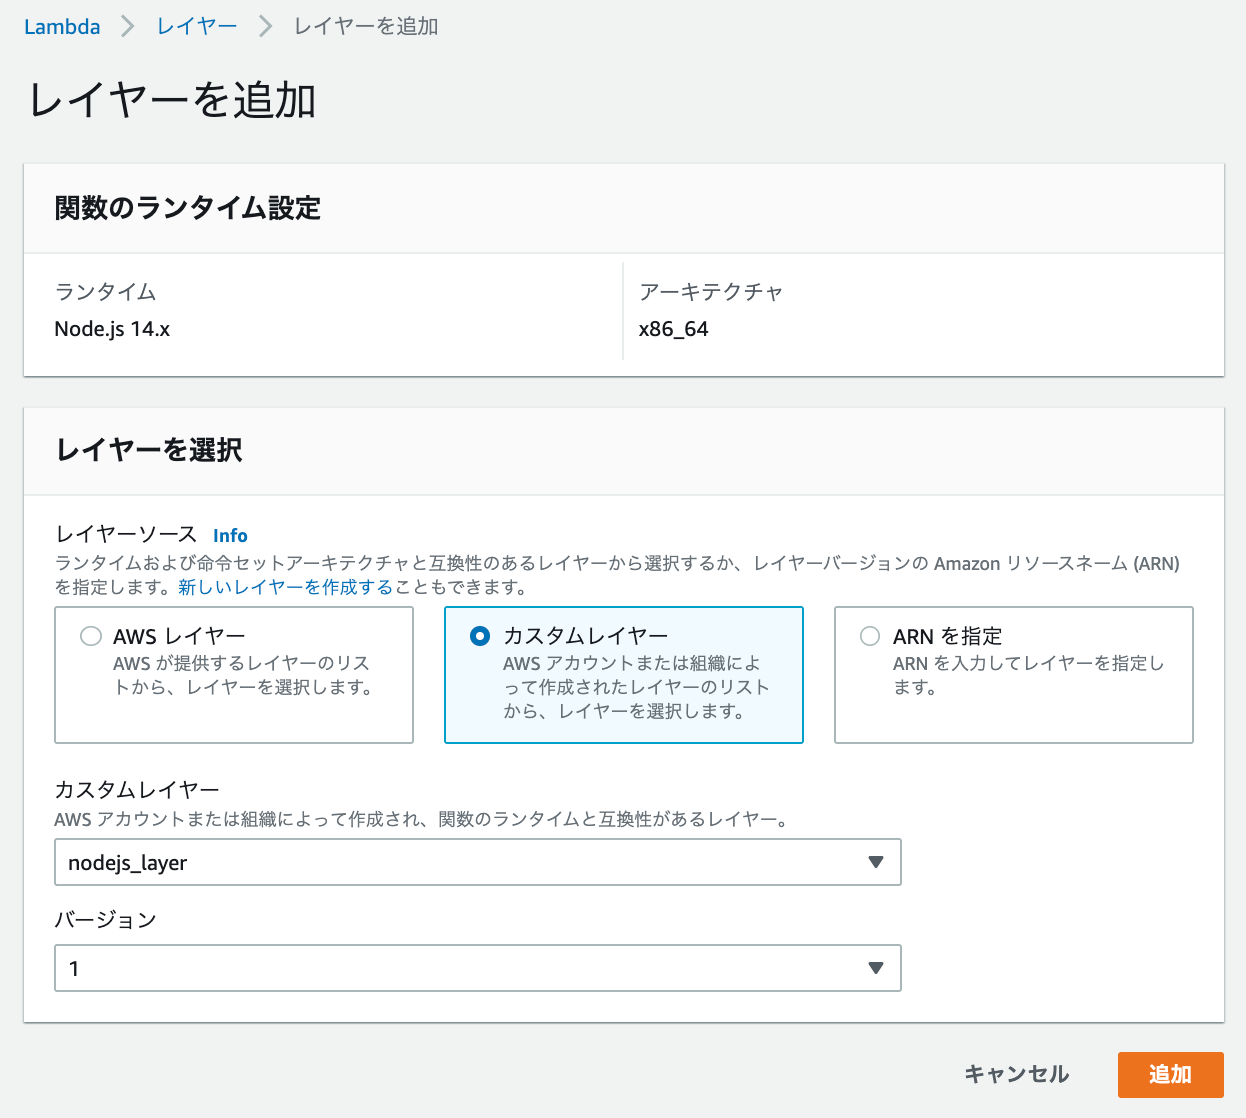Screen dimensions: 1246x1118
Task: Click the version field displaying 1
Action: pyautogui.click(x=400, y=968)
